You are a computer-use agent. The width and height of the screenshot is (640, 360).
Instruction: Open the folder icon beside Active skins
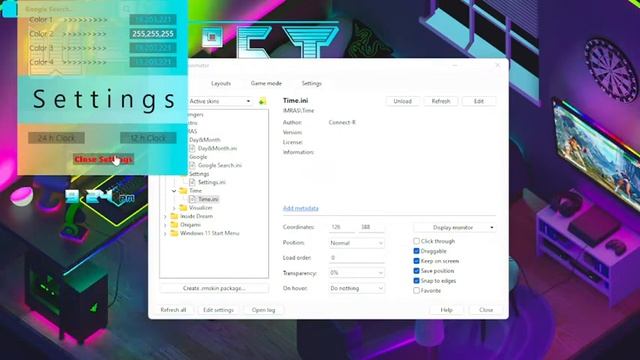coord(262,101)
